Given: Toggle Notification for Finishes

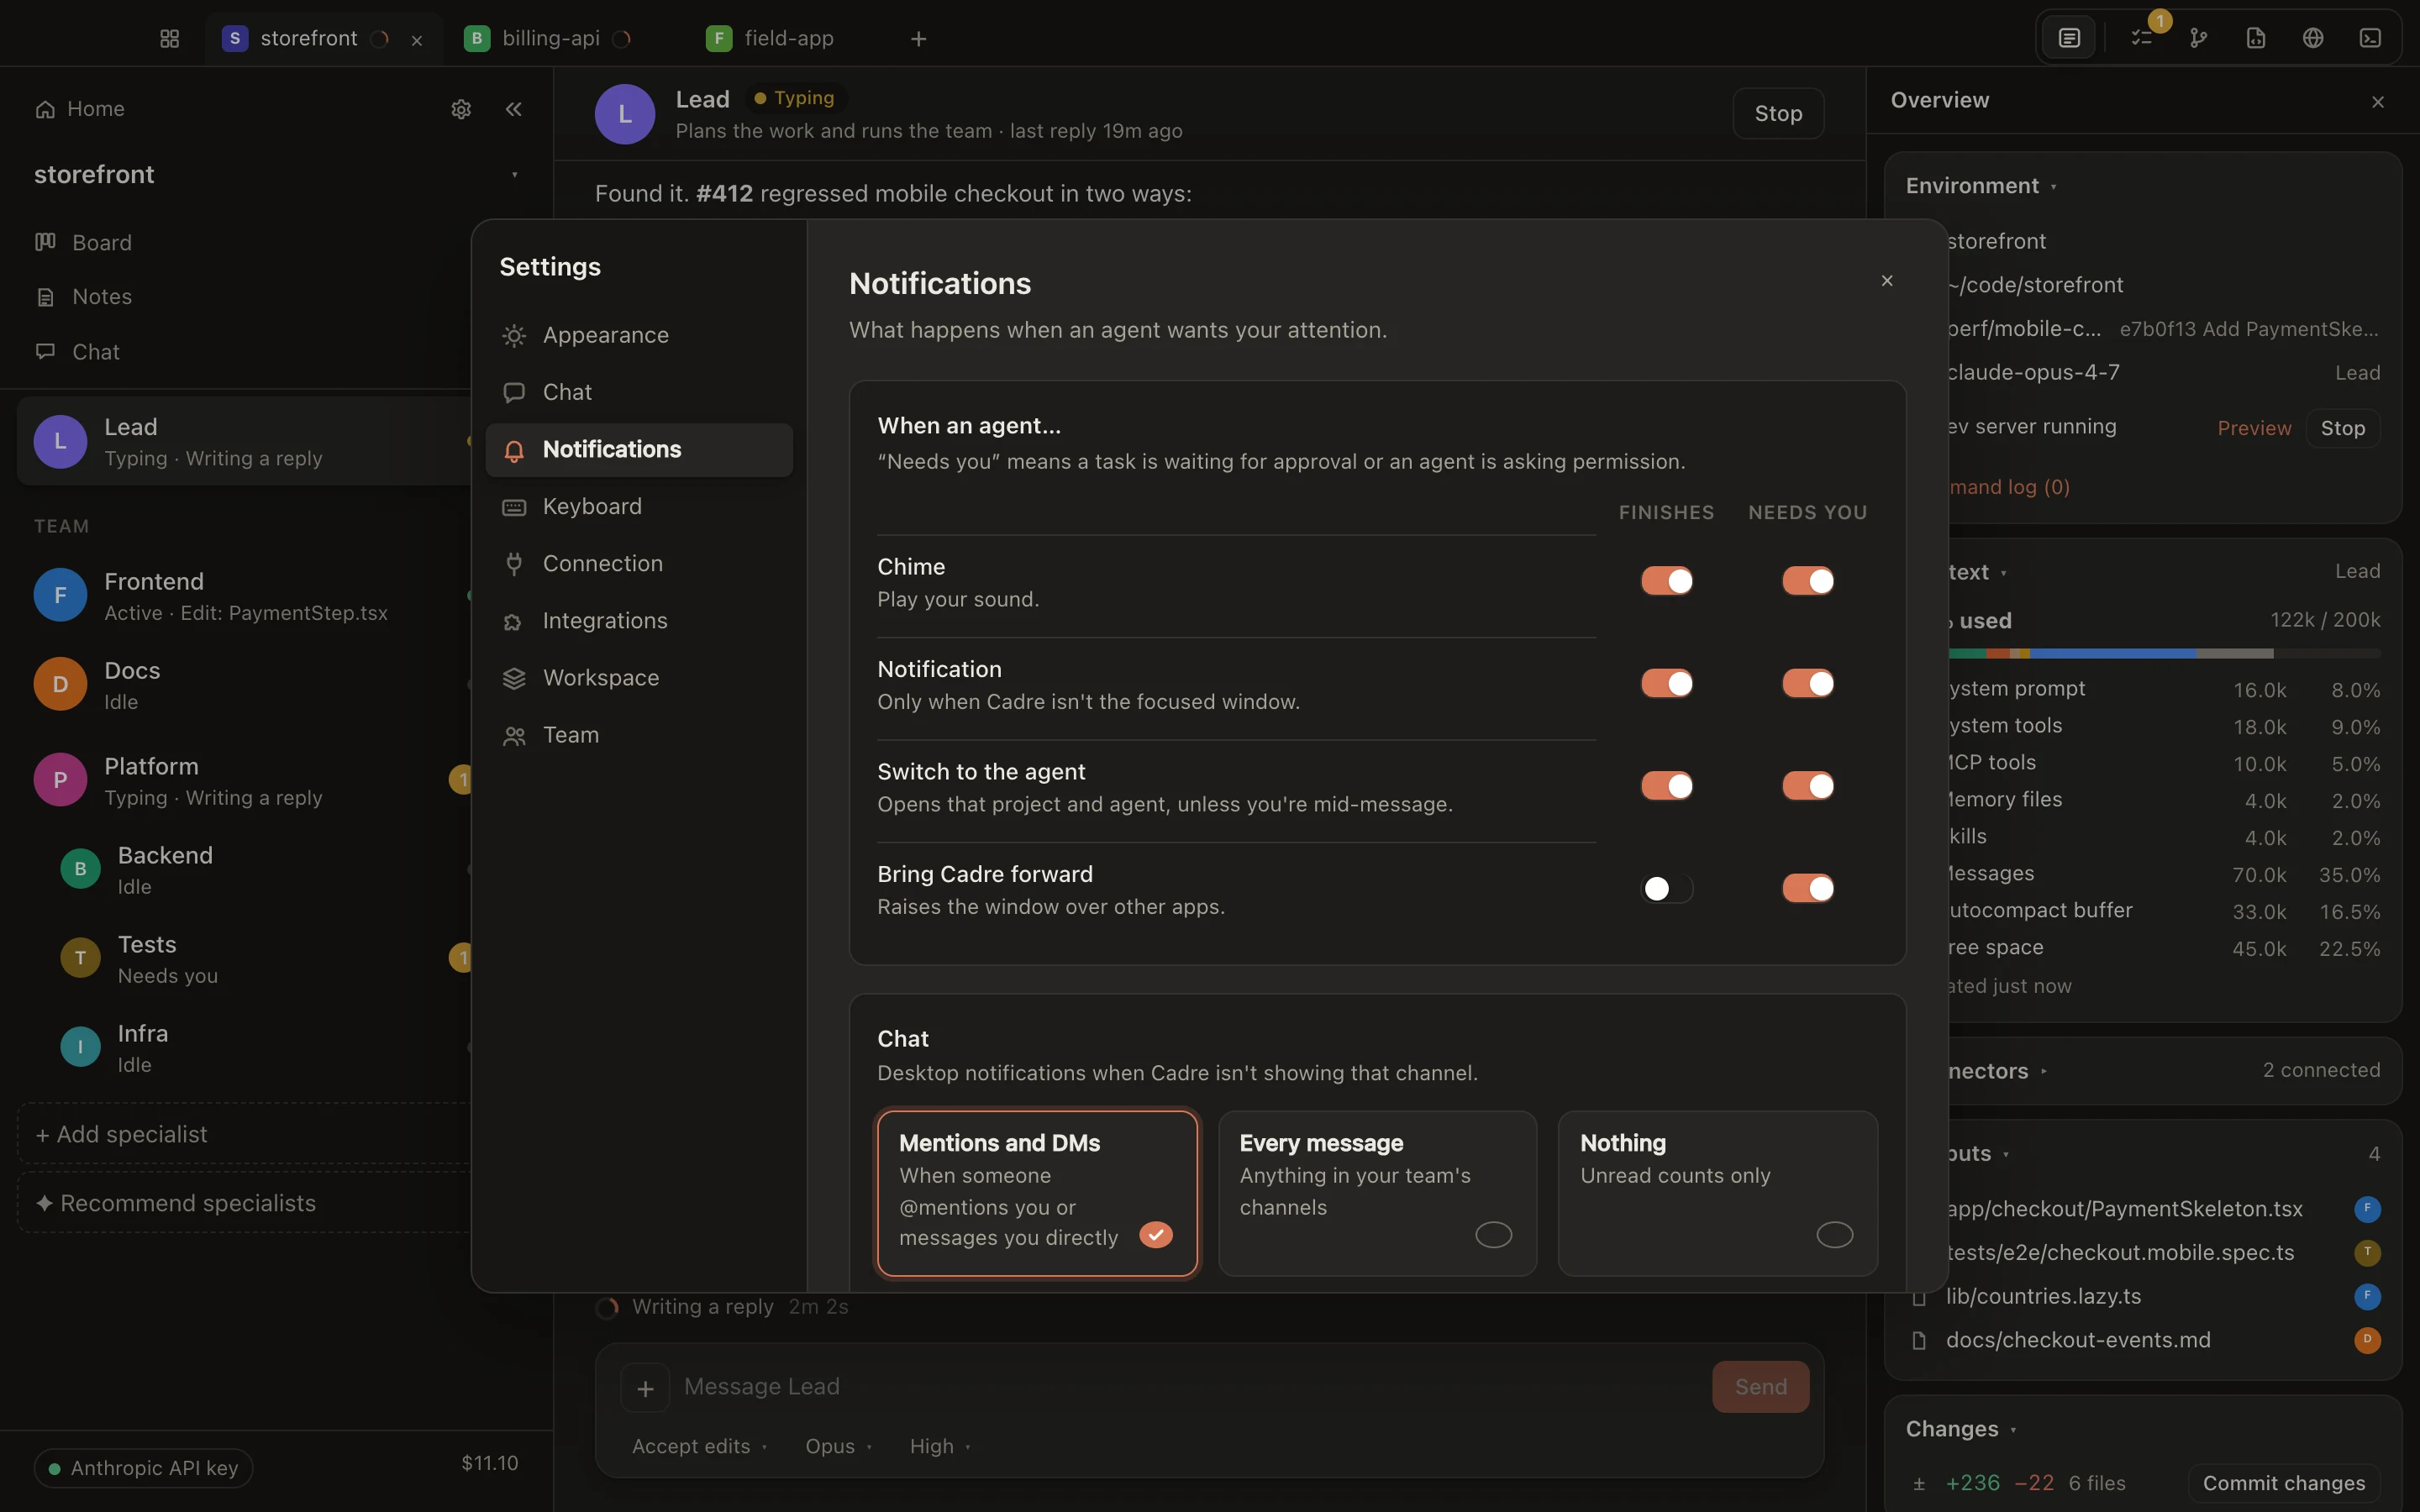Looking at the screenshot, I should click(x=1666, y=683).
